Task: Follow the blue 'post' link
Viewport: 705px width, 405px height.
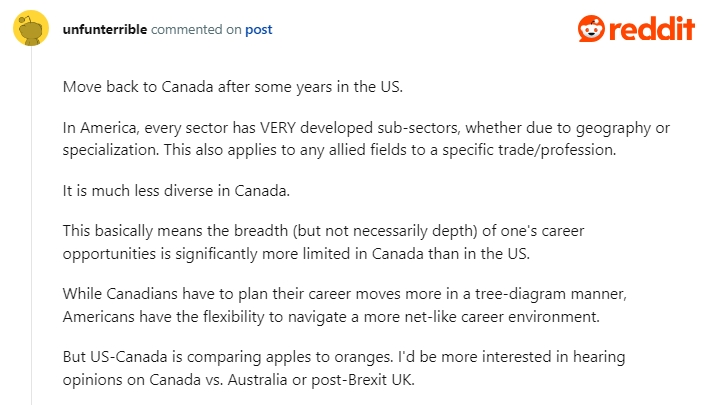Action: pos(259,30)
